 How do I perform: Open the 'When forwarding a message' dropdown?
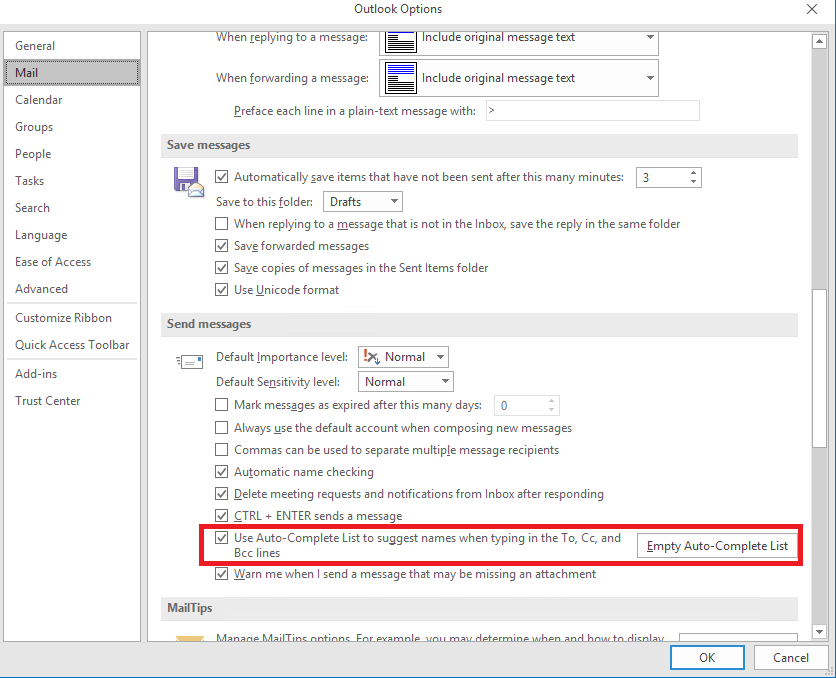click(x=519, y=78)
